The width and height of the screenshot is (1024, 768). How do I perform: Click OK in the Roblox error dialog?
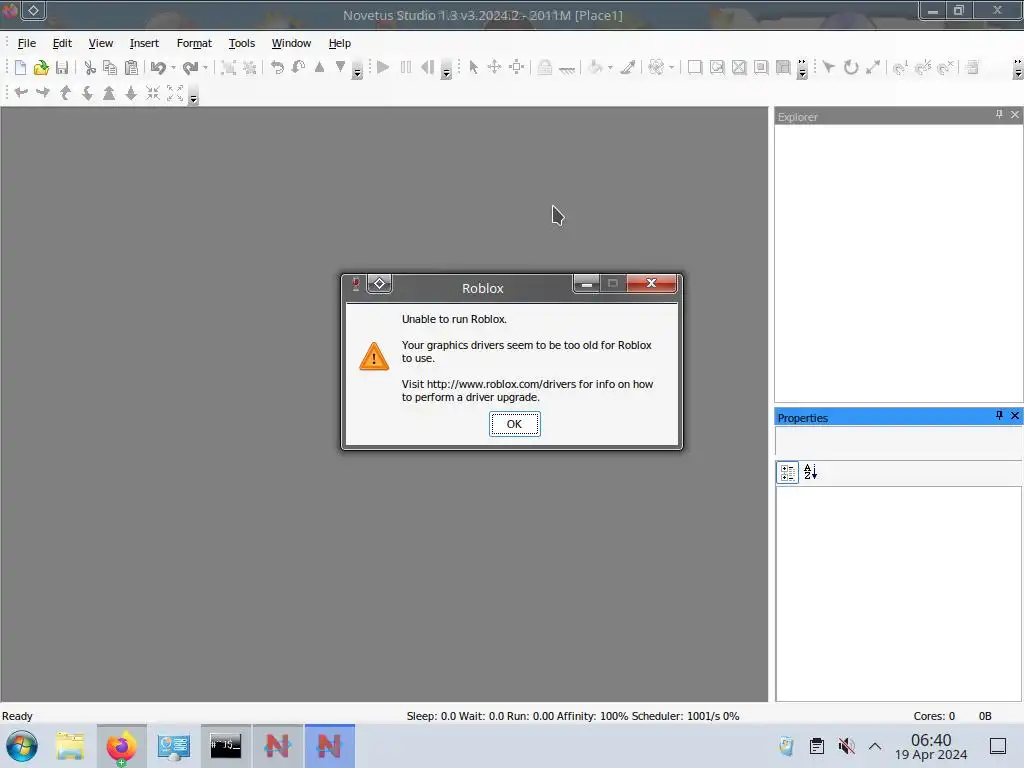point(515,424)
